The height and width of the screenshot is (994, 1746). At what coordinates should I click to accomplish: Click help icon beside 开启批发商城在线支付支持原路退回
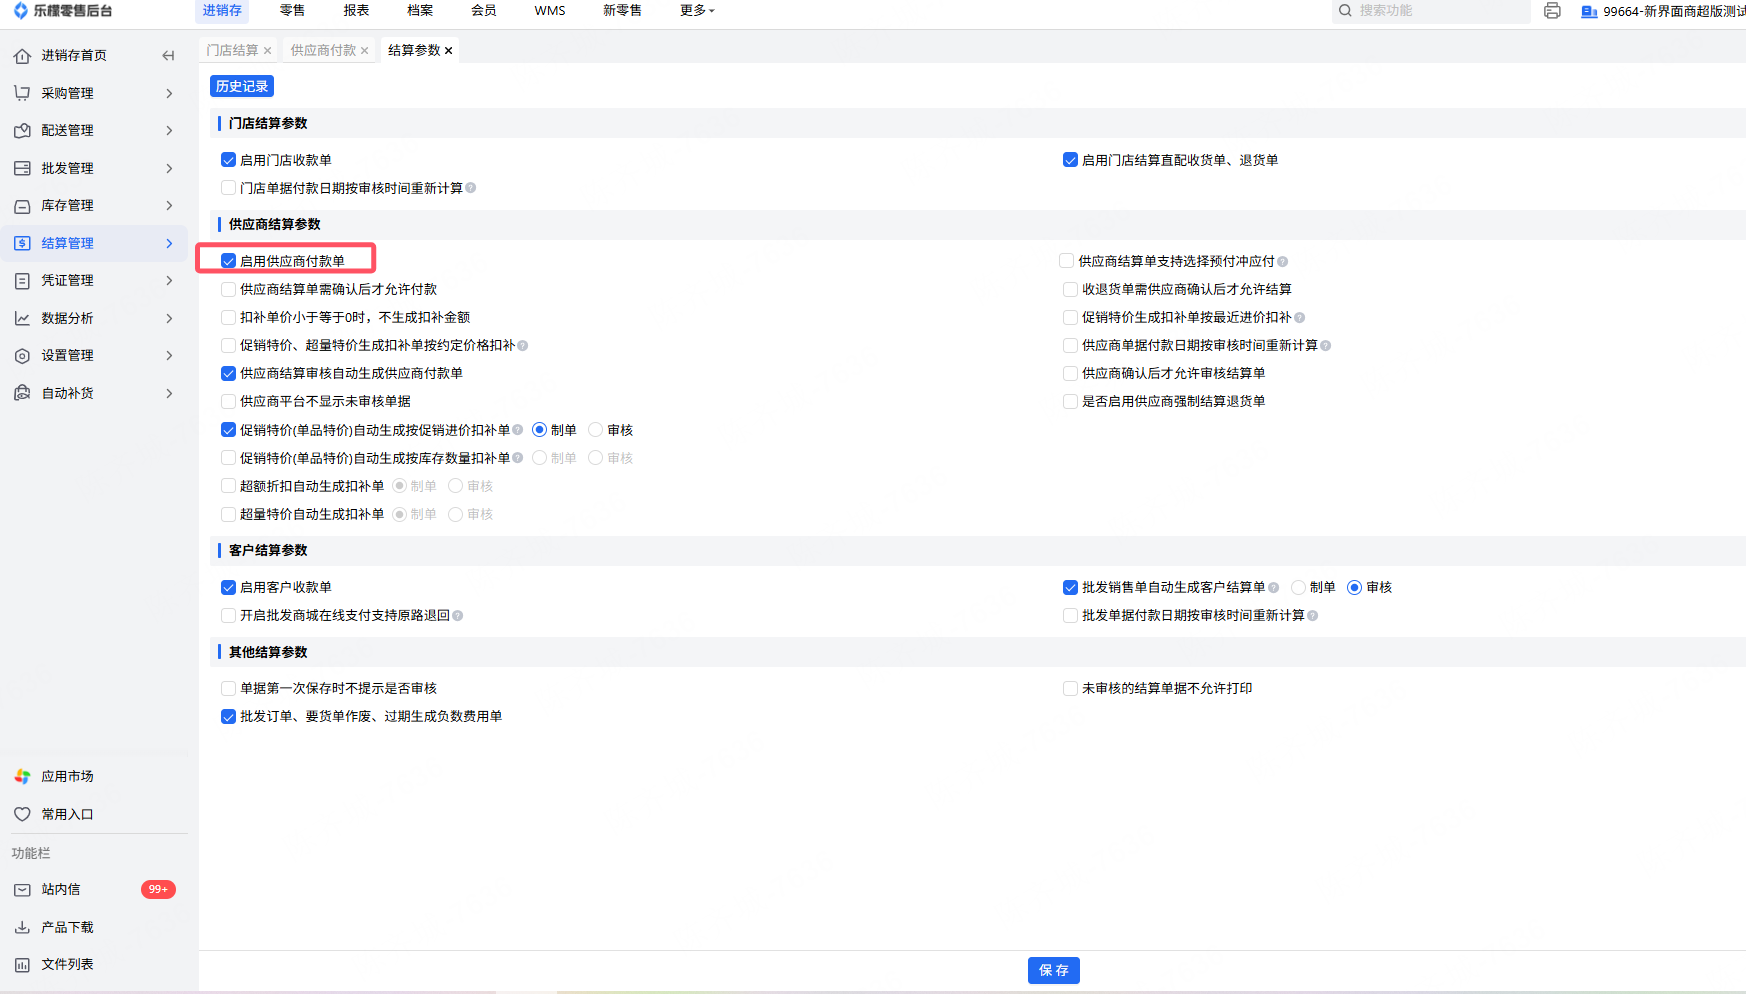tap(458, 616)
